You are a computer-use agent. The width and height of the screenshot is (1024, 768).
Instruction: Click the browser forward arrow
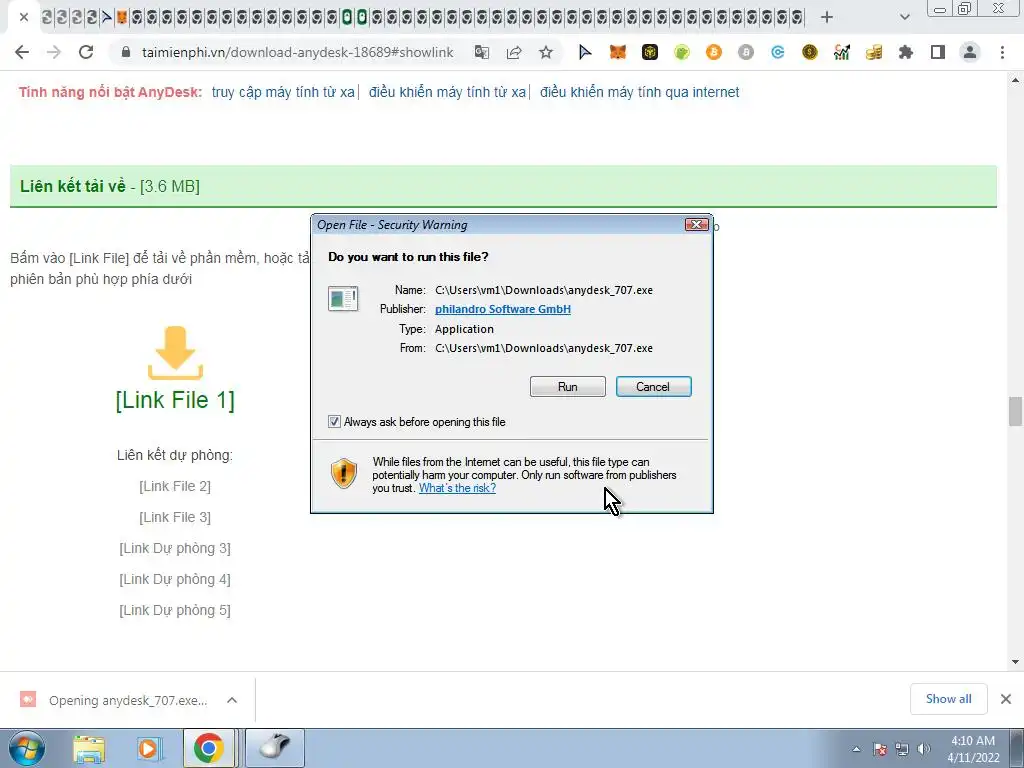[x=54, y=52]
